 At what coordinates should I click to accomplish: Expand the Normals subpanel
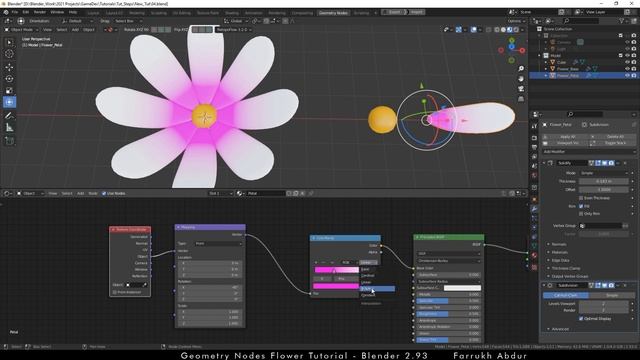coord(558,244)
